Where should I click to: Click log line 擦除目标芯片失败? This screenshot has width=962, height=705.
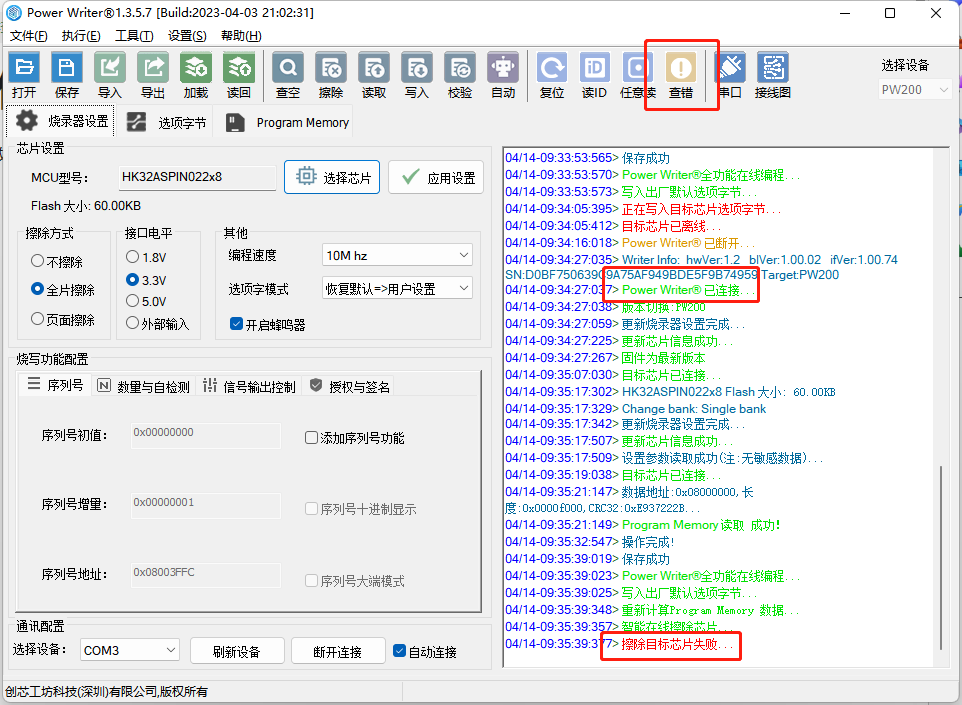677,644
